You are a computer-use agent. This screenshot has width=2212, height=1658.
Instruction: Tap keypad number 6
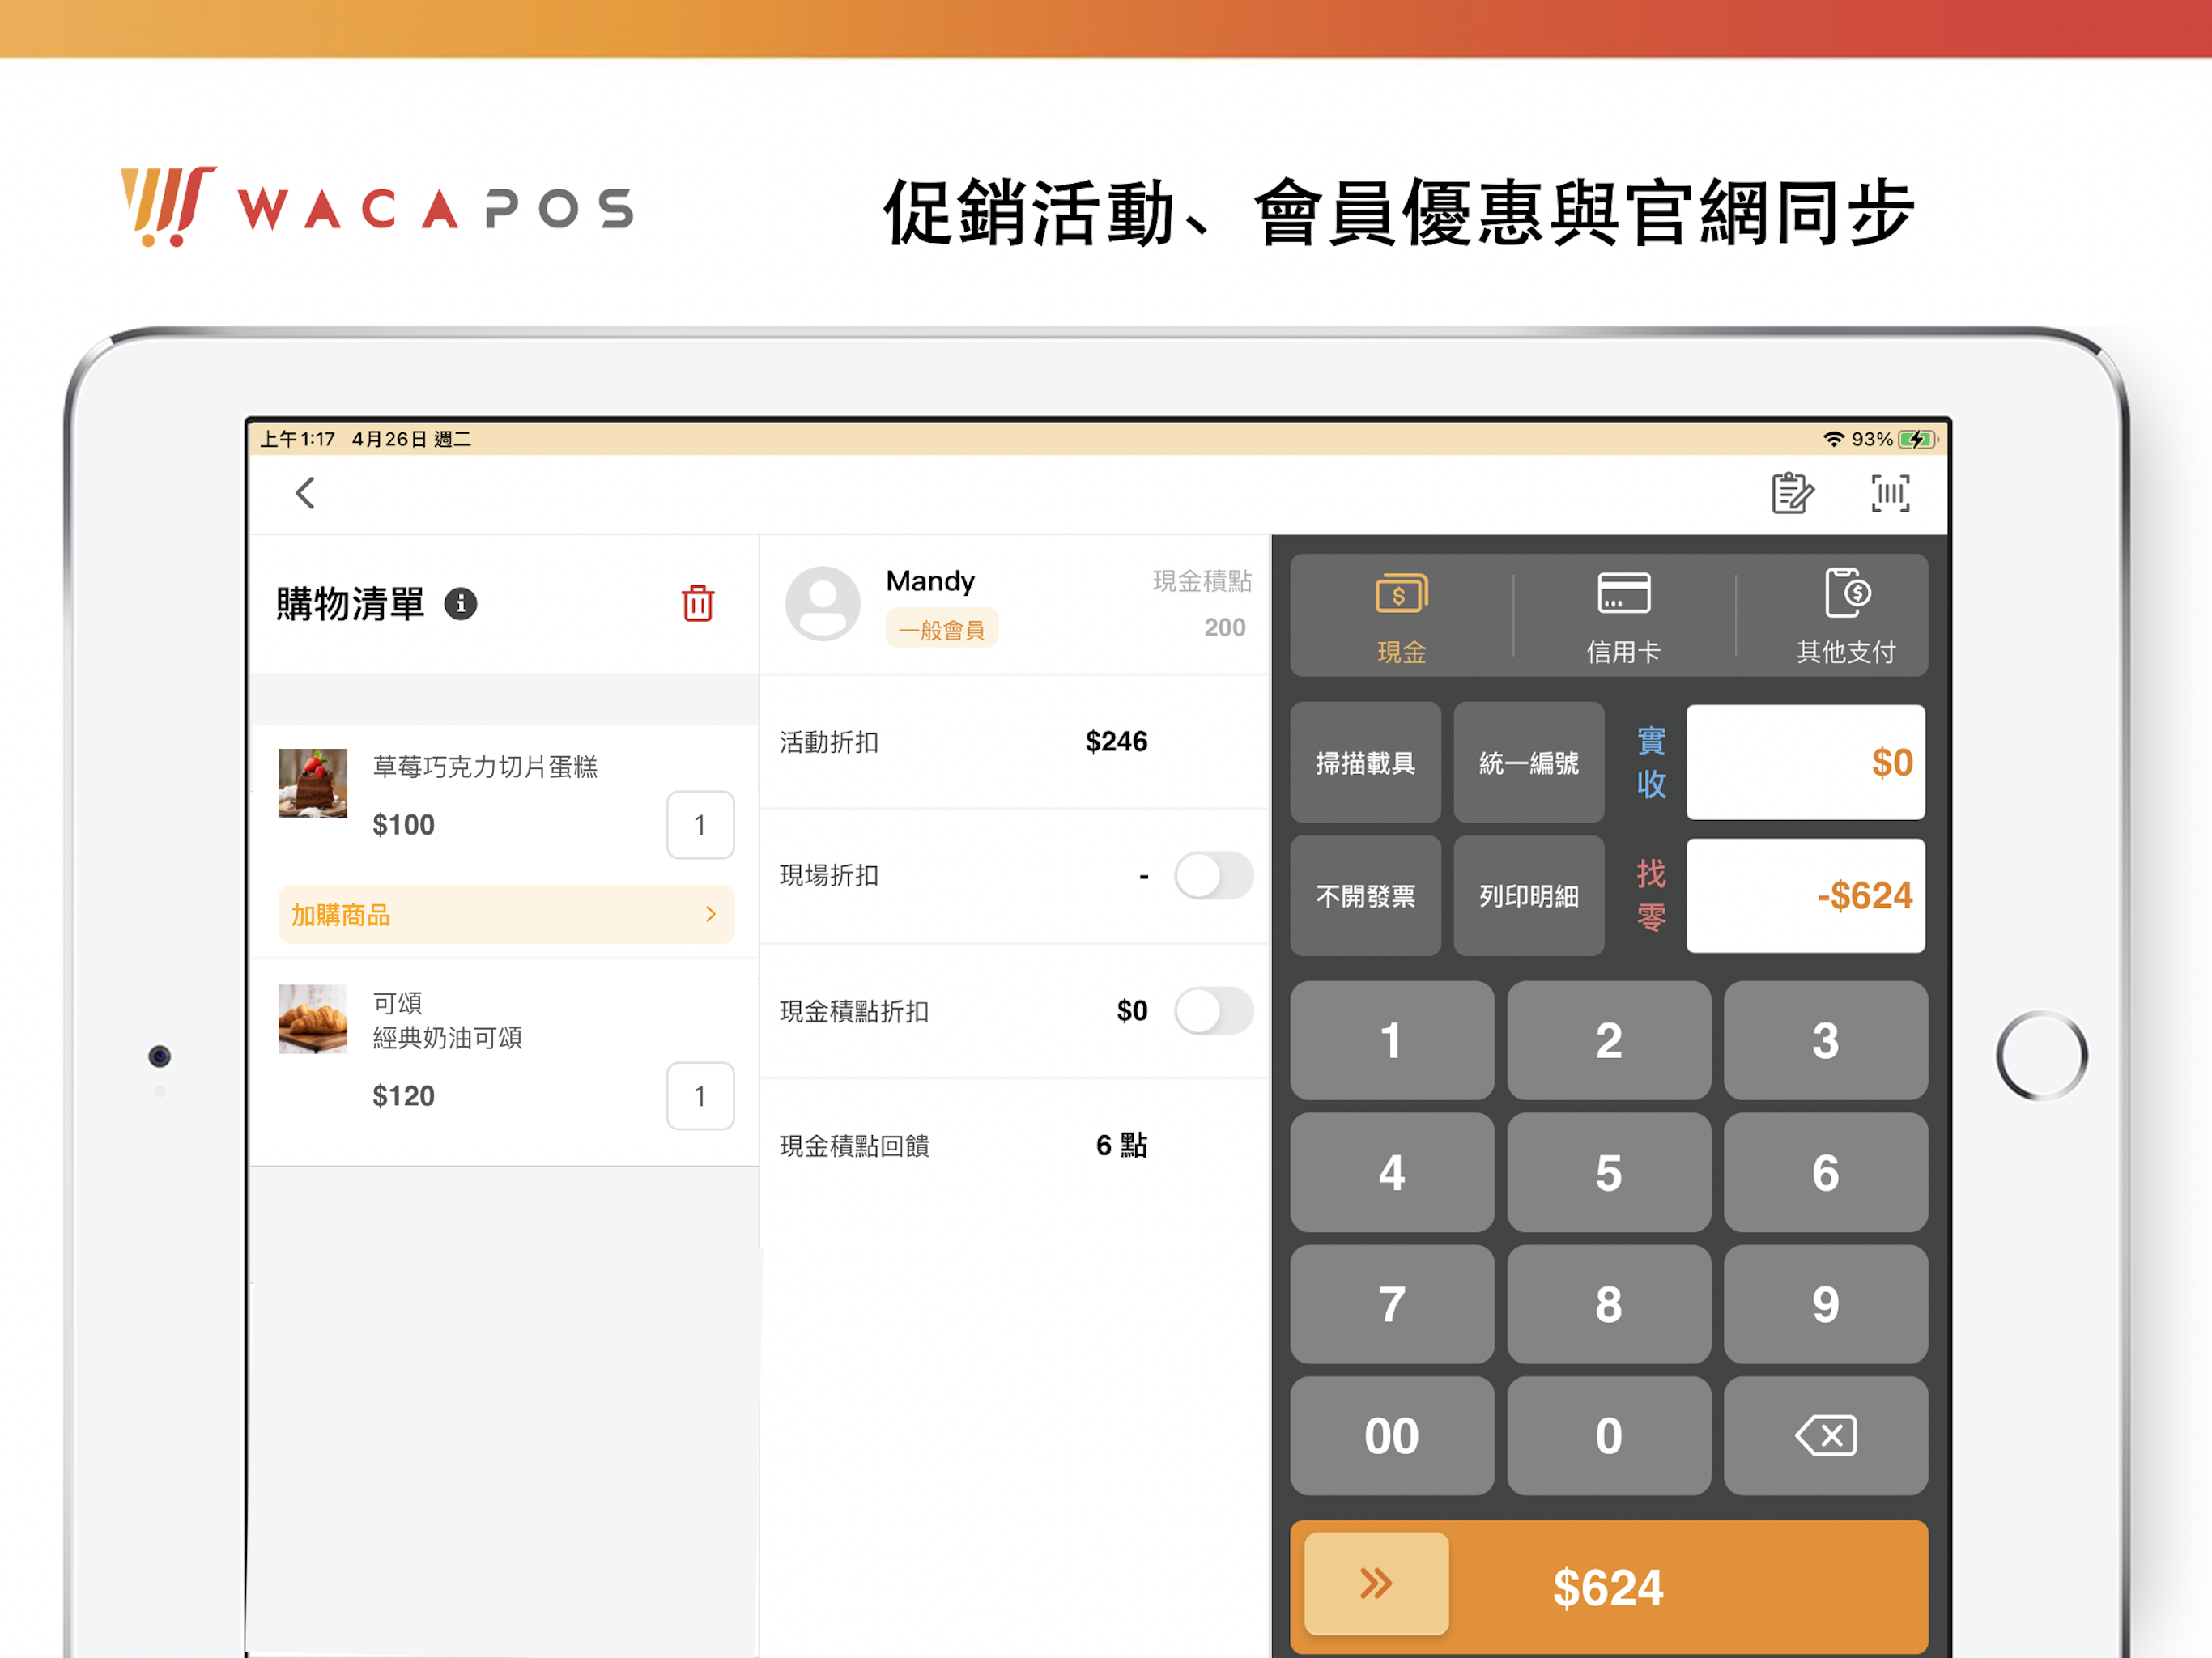pyautogui.click(x=1825, y=1172)
